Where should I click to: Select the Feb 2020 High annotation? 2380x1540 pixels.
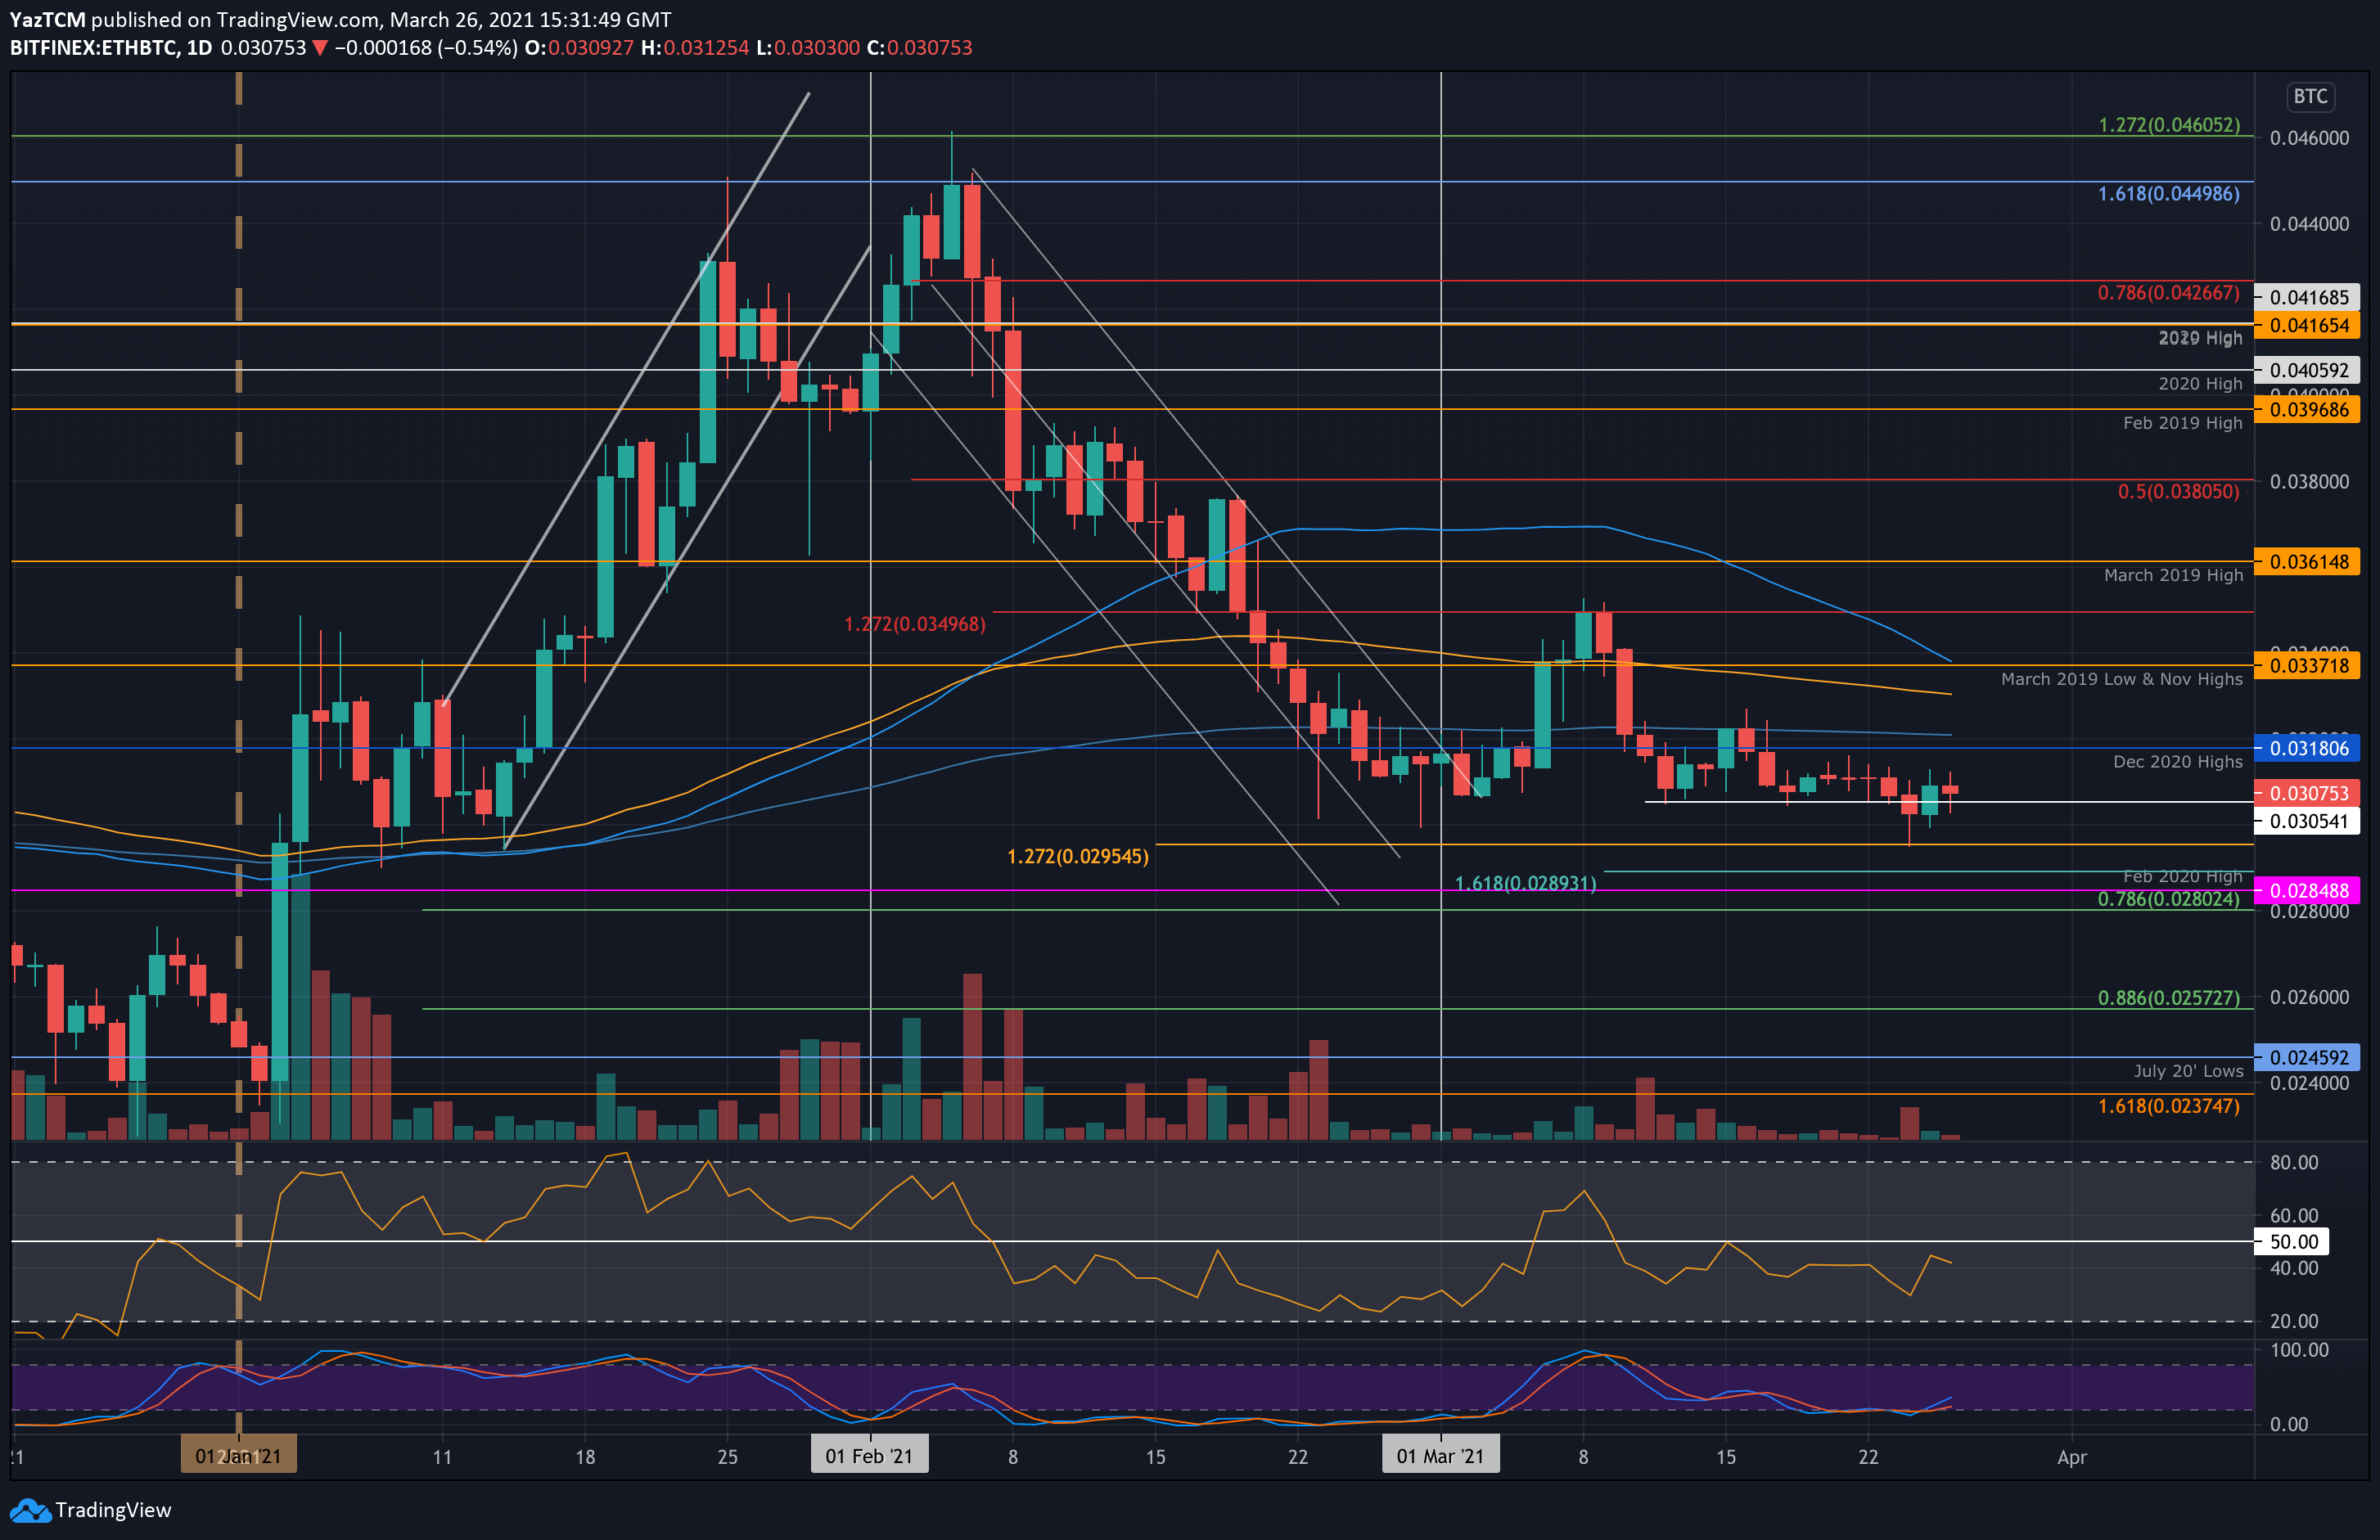pos(2182,876)
